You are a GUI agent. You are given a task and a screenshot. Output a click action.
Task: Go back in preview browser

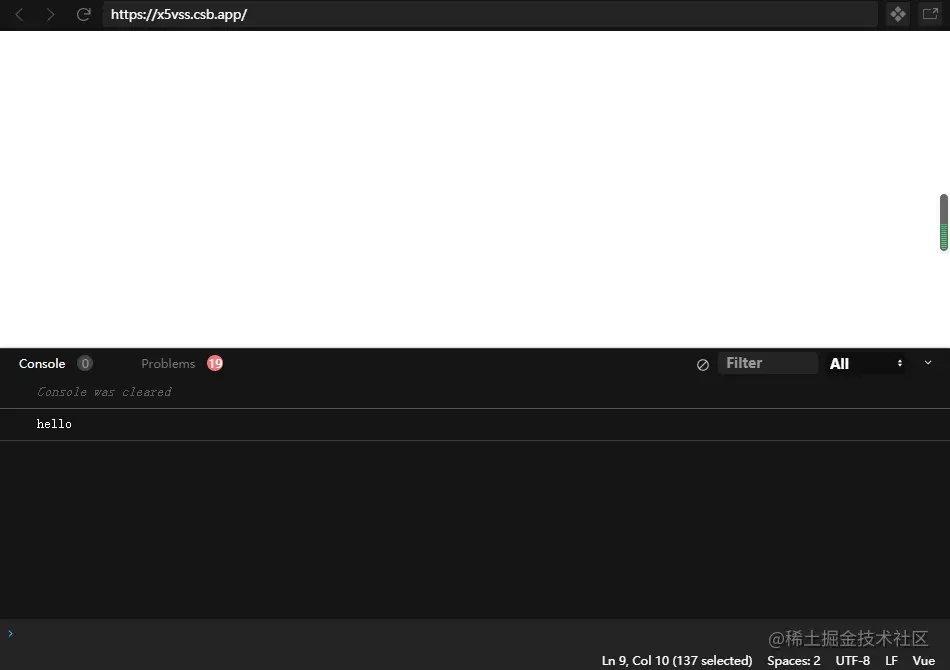(19, 15)
